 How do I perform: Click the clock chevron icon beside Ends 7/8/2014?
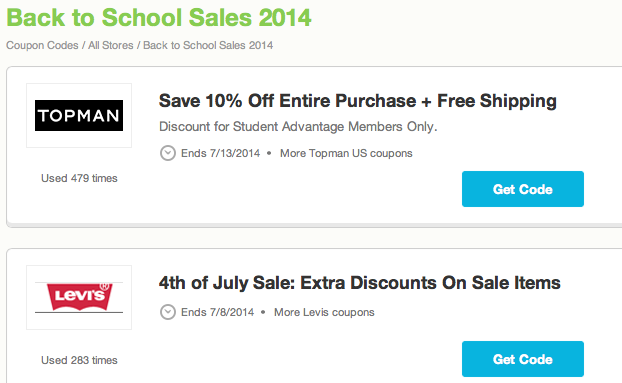pos(168,312)
